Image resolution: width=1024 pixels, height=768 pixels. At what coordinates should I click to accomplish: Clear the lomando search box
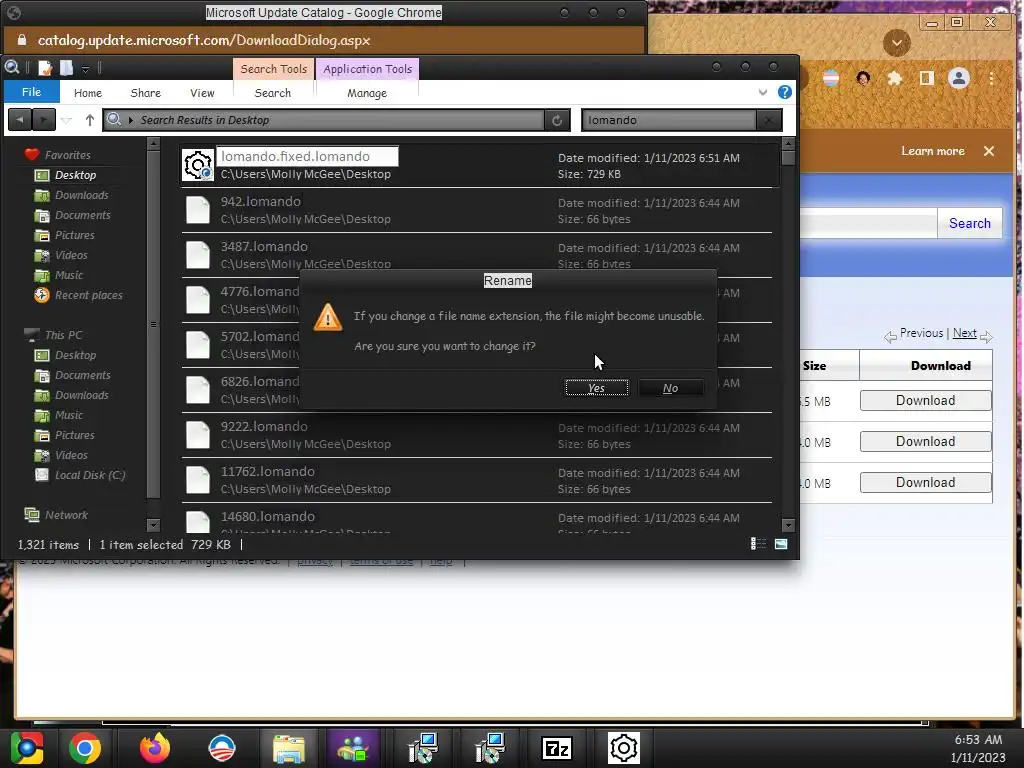pos(768,120)
